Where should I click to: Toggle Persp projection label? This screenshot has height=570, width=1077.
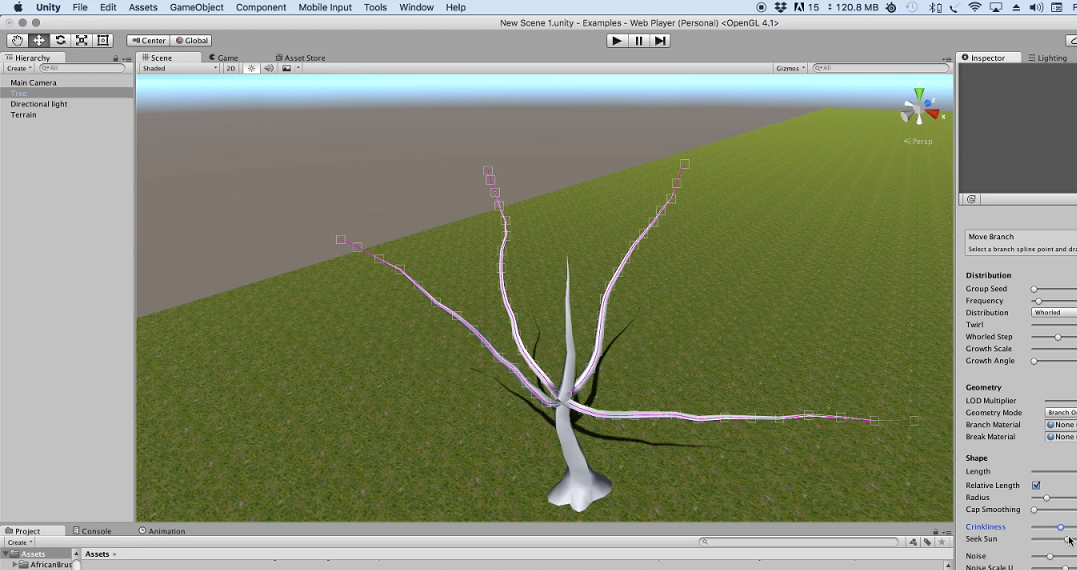click(918, 141)
